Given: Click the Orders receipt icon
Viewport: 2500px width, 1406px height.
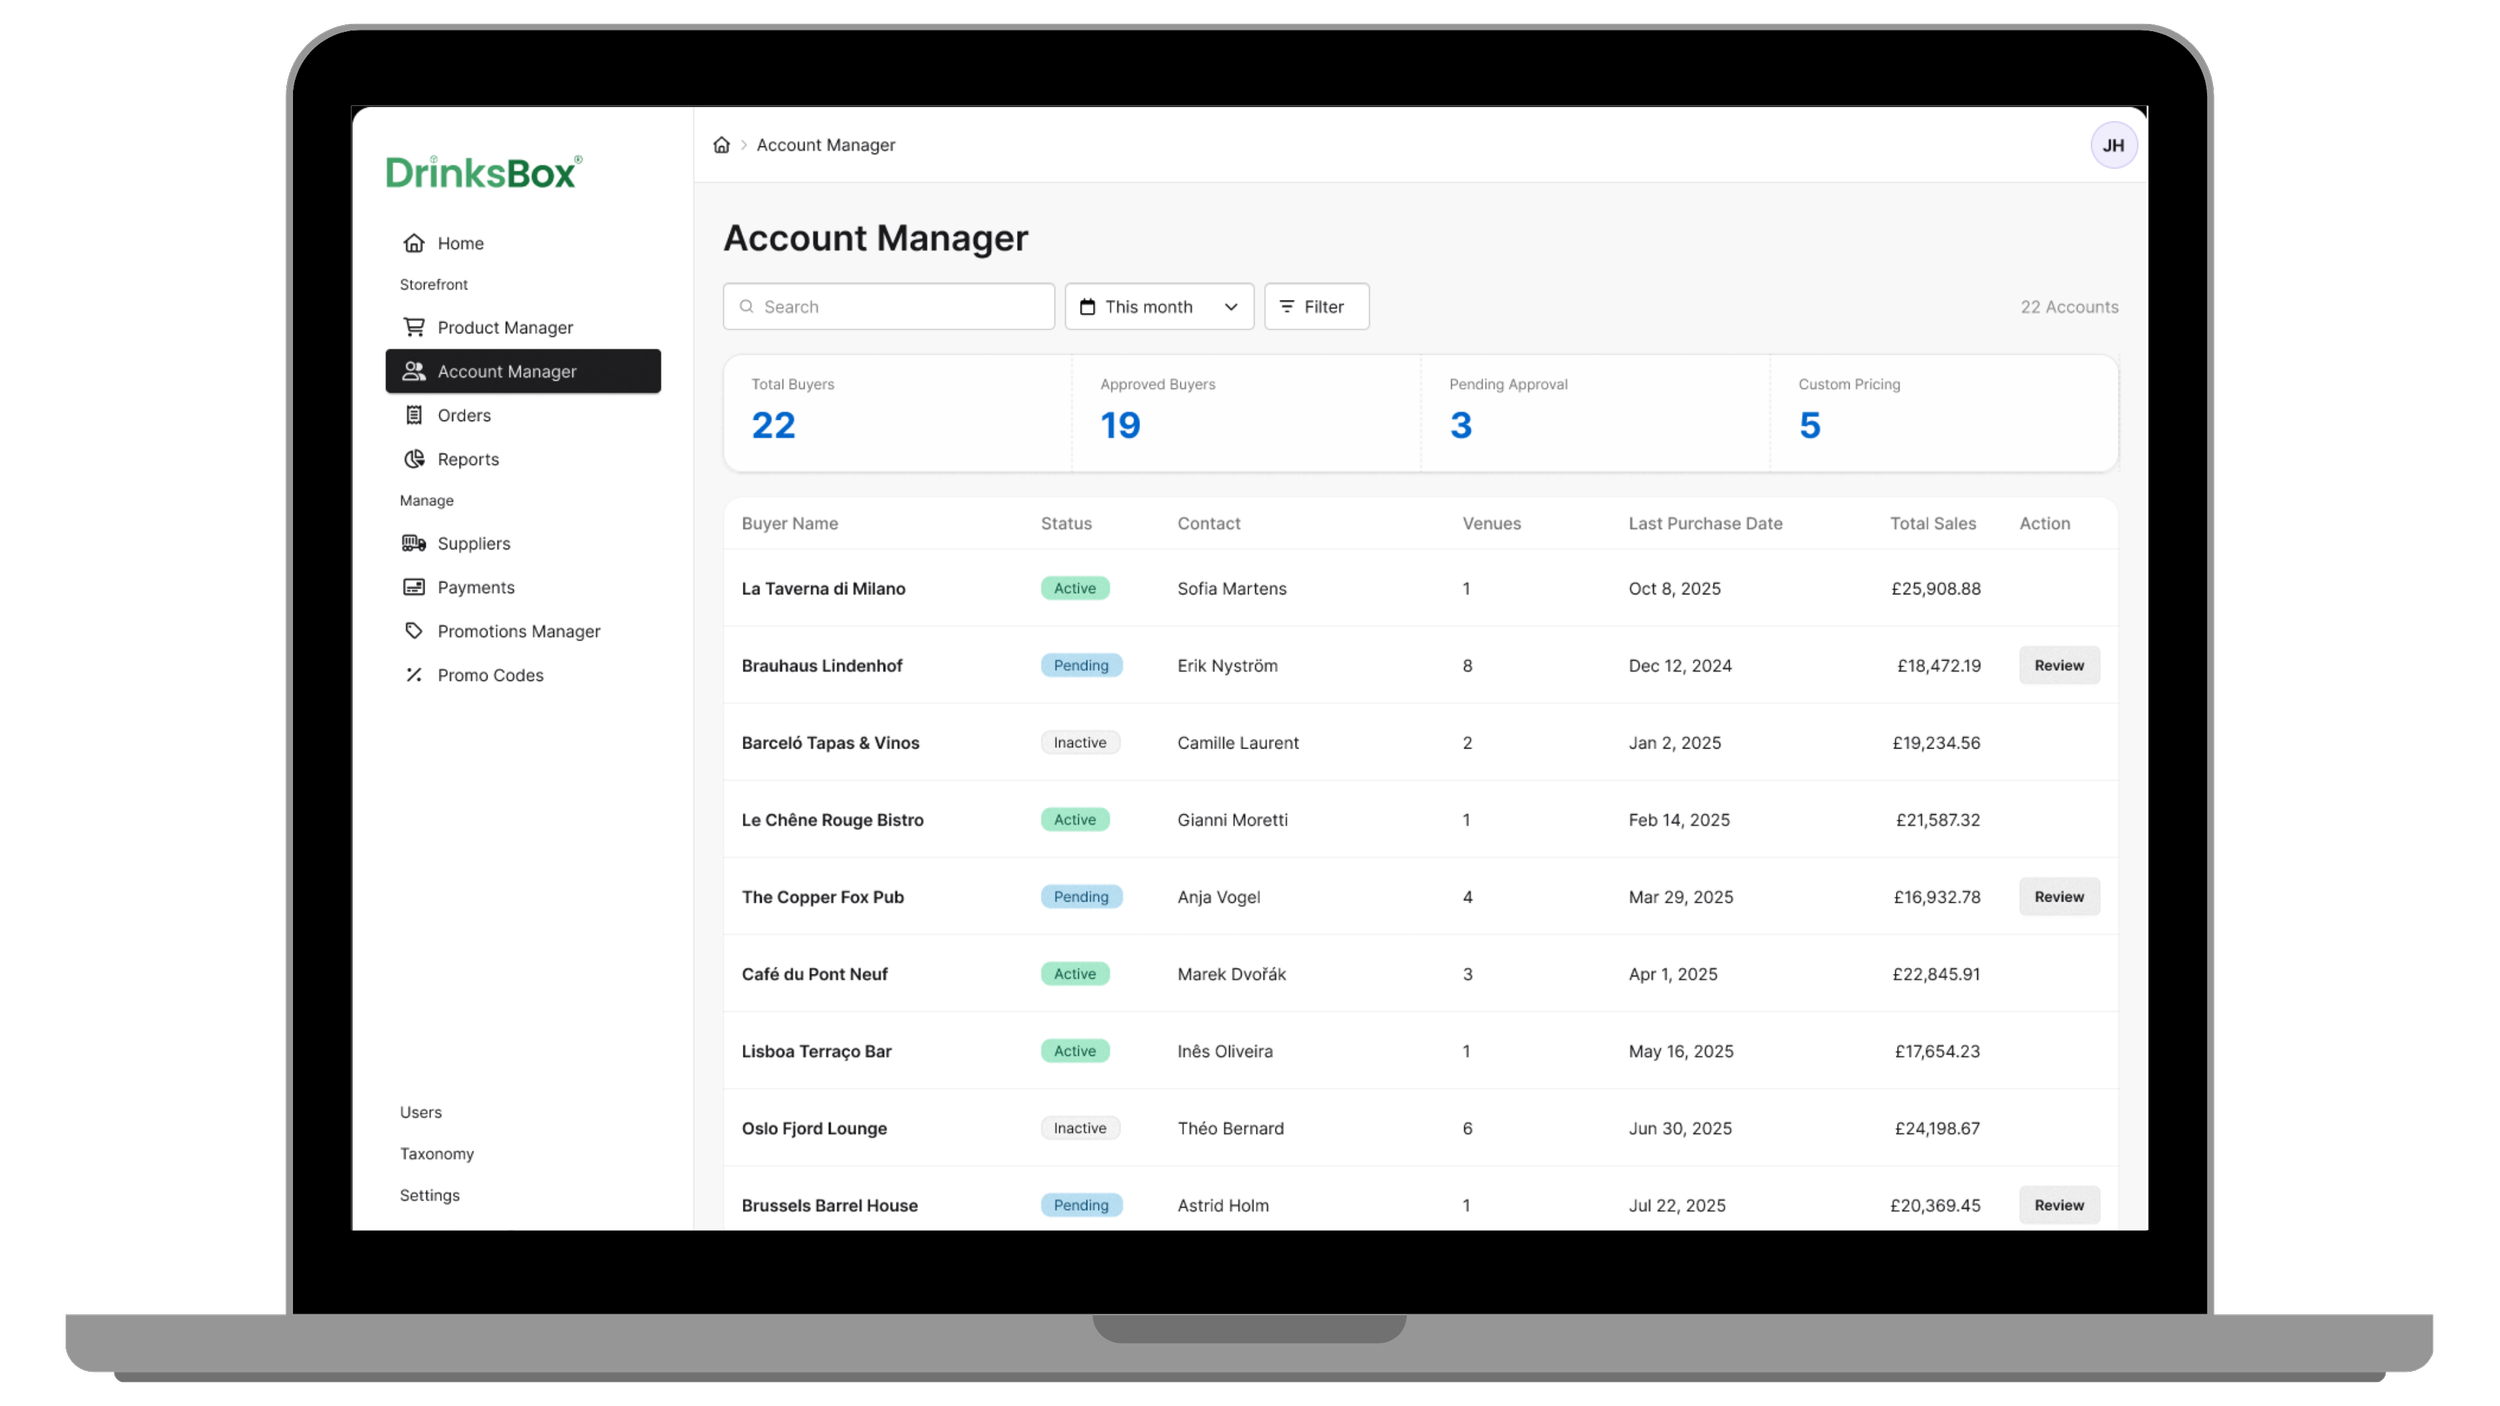Looking at the screenshot, I should (x=413, y=415).
